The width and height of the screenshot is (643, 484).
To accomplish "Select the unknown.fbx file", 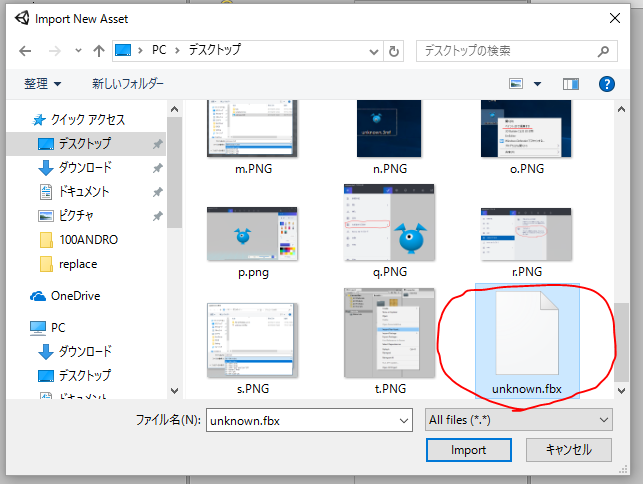I will click(527, 340).
